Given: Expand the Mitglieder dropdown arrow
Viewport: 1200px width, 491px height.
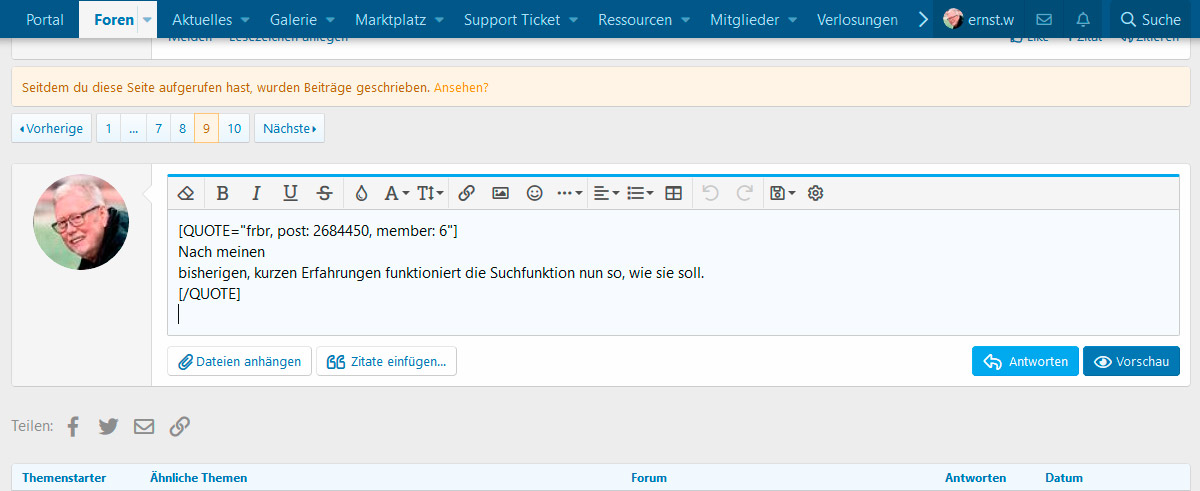Looking at the screenshot, I should click(793, 19).
